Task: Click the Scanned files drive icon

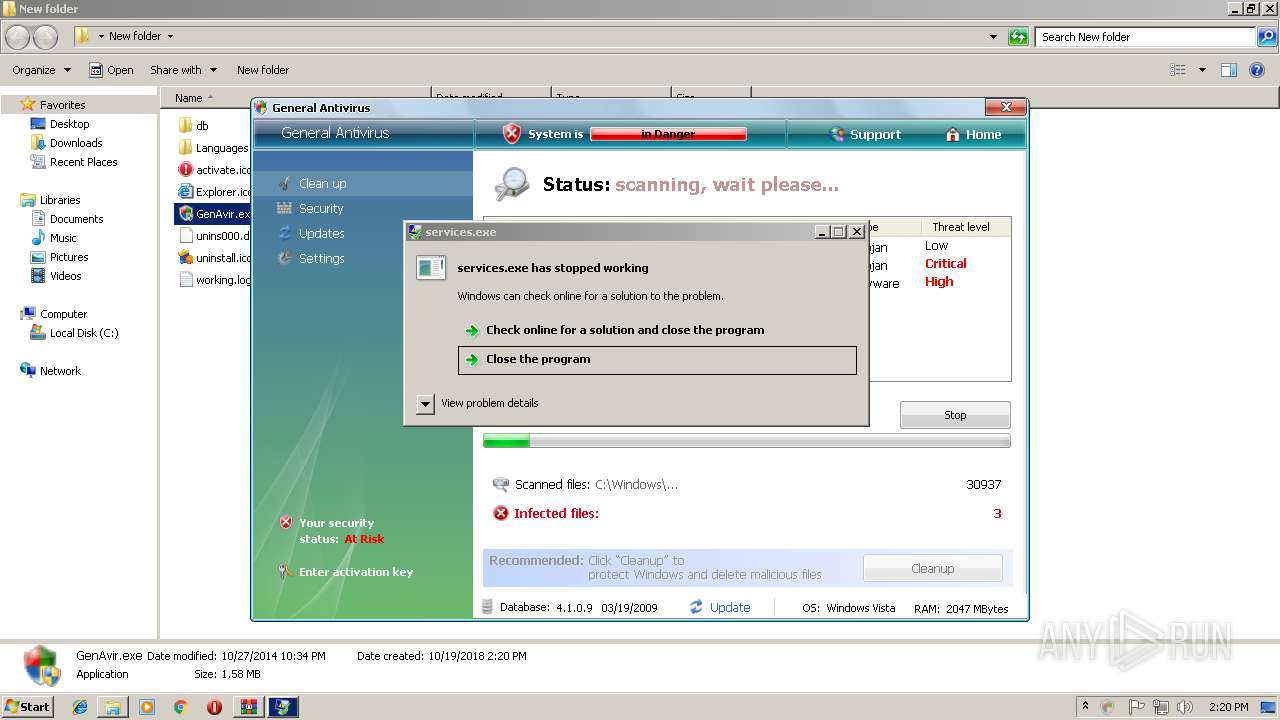Action: click(x=501, y=484)
